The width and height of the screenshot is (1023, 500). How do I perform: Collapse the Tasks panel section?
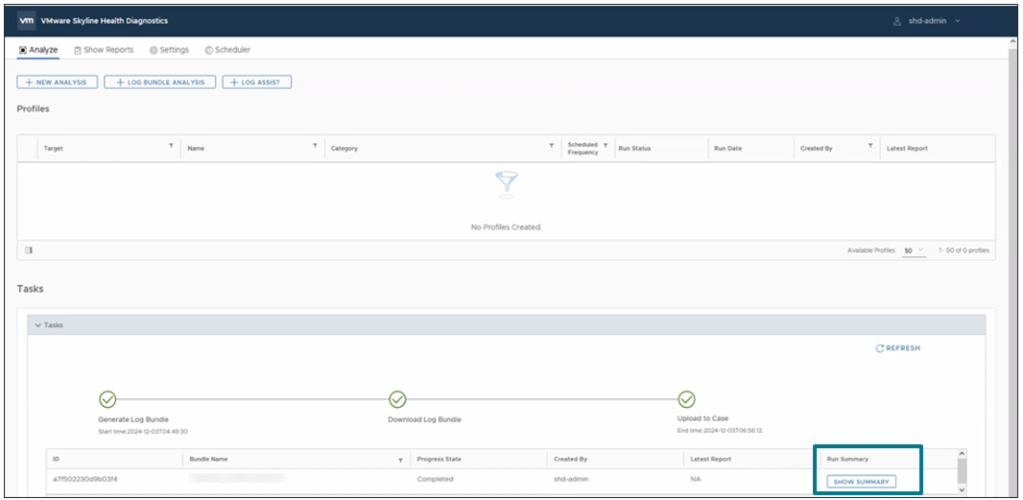[x=38, y=325]
